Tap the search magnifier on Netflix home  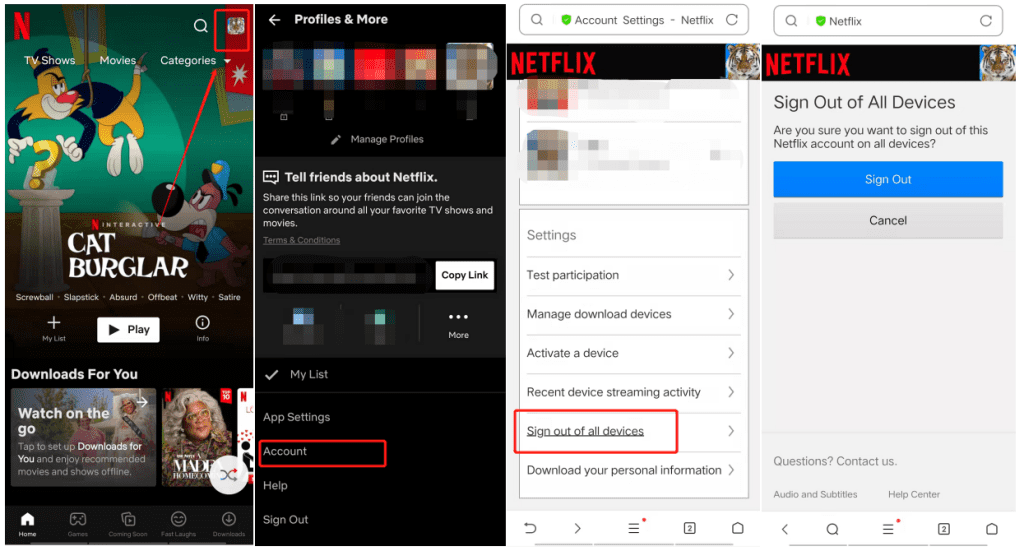coord(200,25)
